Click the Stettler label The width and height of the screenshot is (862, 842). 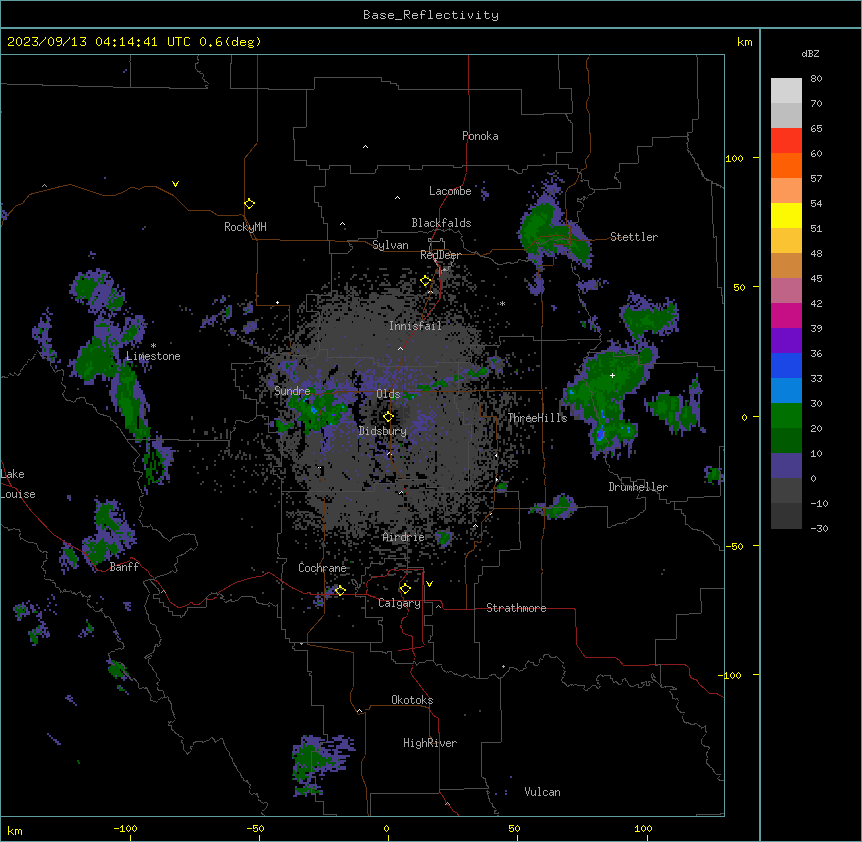[x=634, y=237]
